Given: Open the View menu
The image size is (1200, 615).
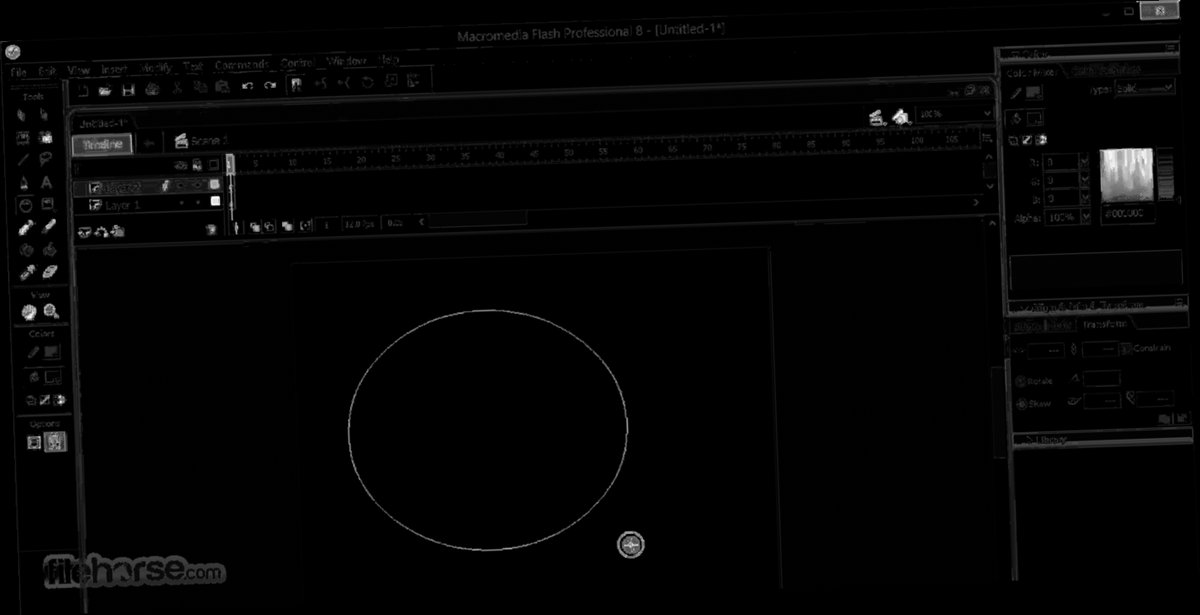Looking at the screenshot, I should tap(78, 71).
